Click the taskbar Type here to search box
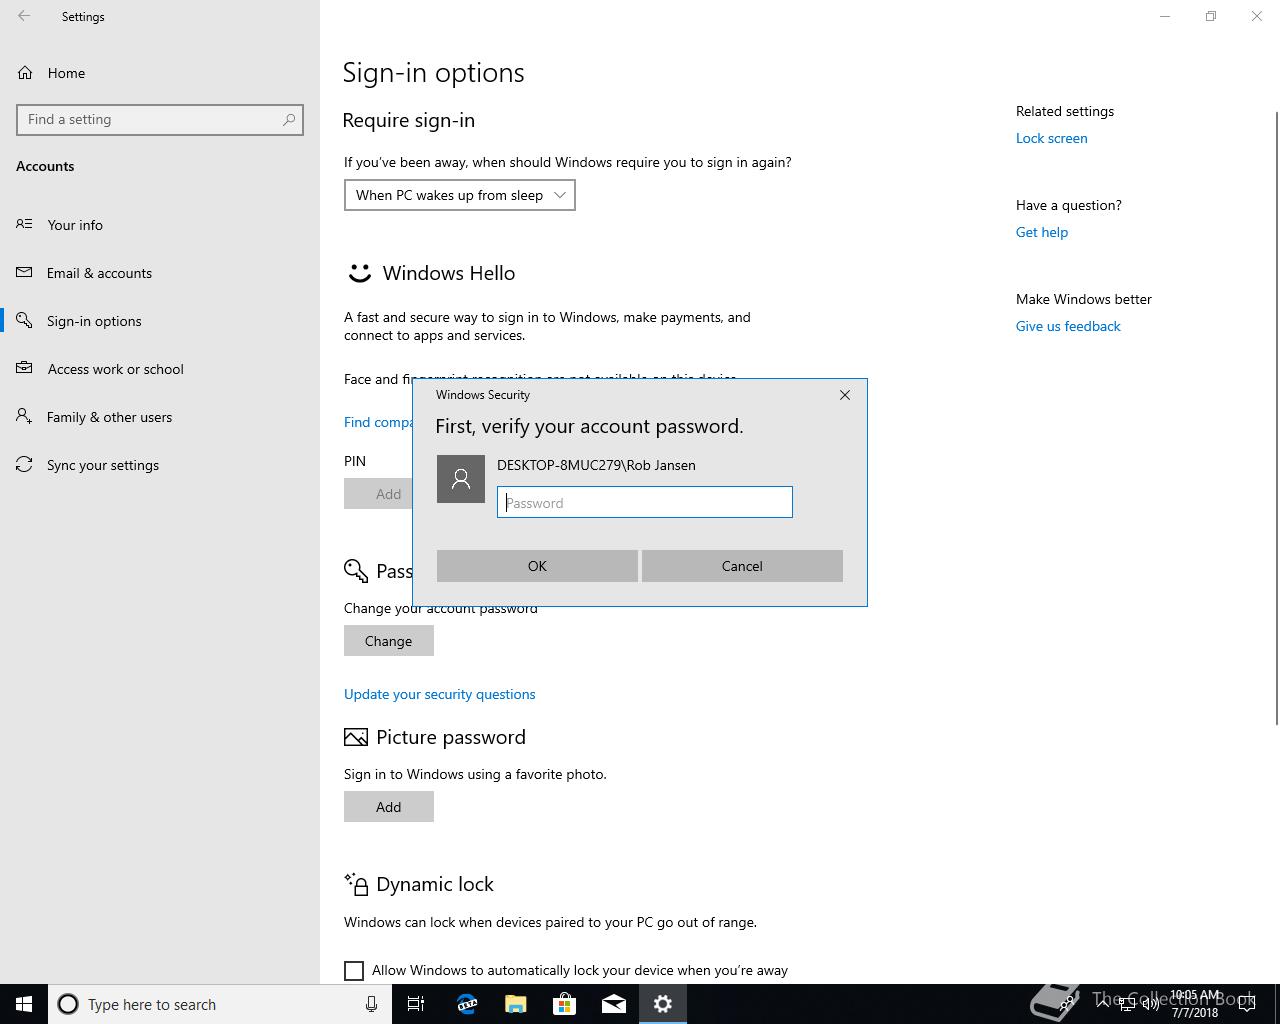This screenshot has height=1024, width=1280. [220, 1004]
